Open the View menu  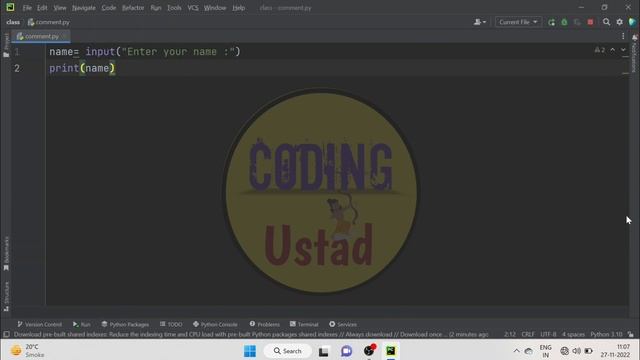coord(60,8)
